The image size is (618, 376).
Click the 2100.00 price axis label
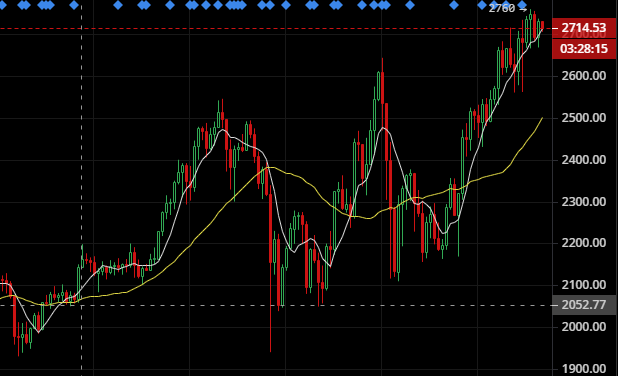(584, 285)
